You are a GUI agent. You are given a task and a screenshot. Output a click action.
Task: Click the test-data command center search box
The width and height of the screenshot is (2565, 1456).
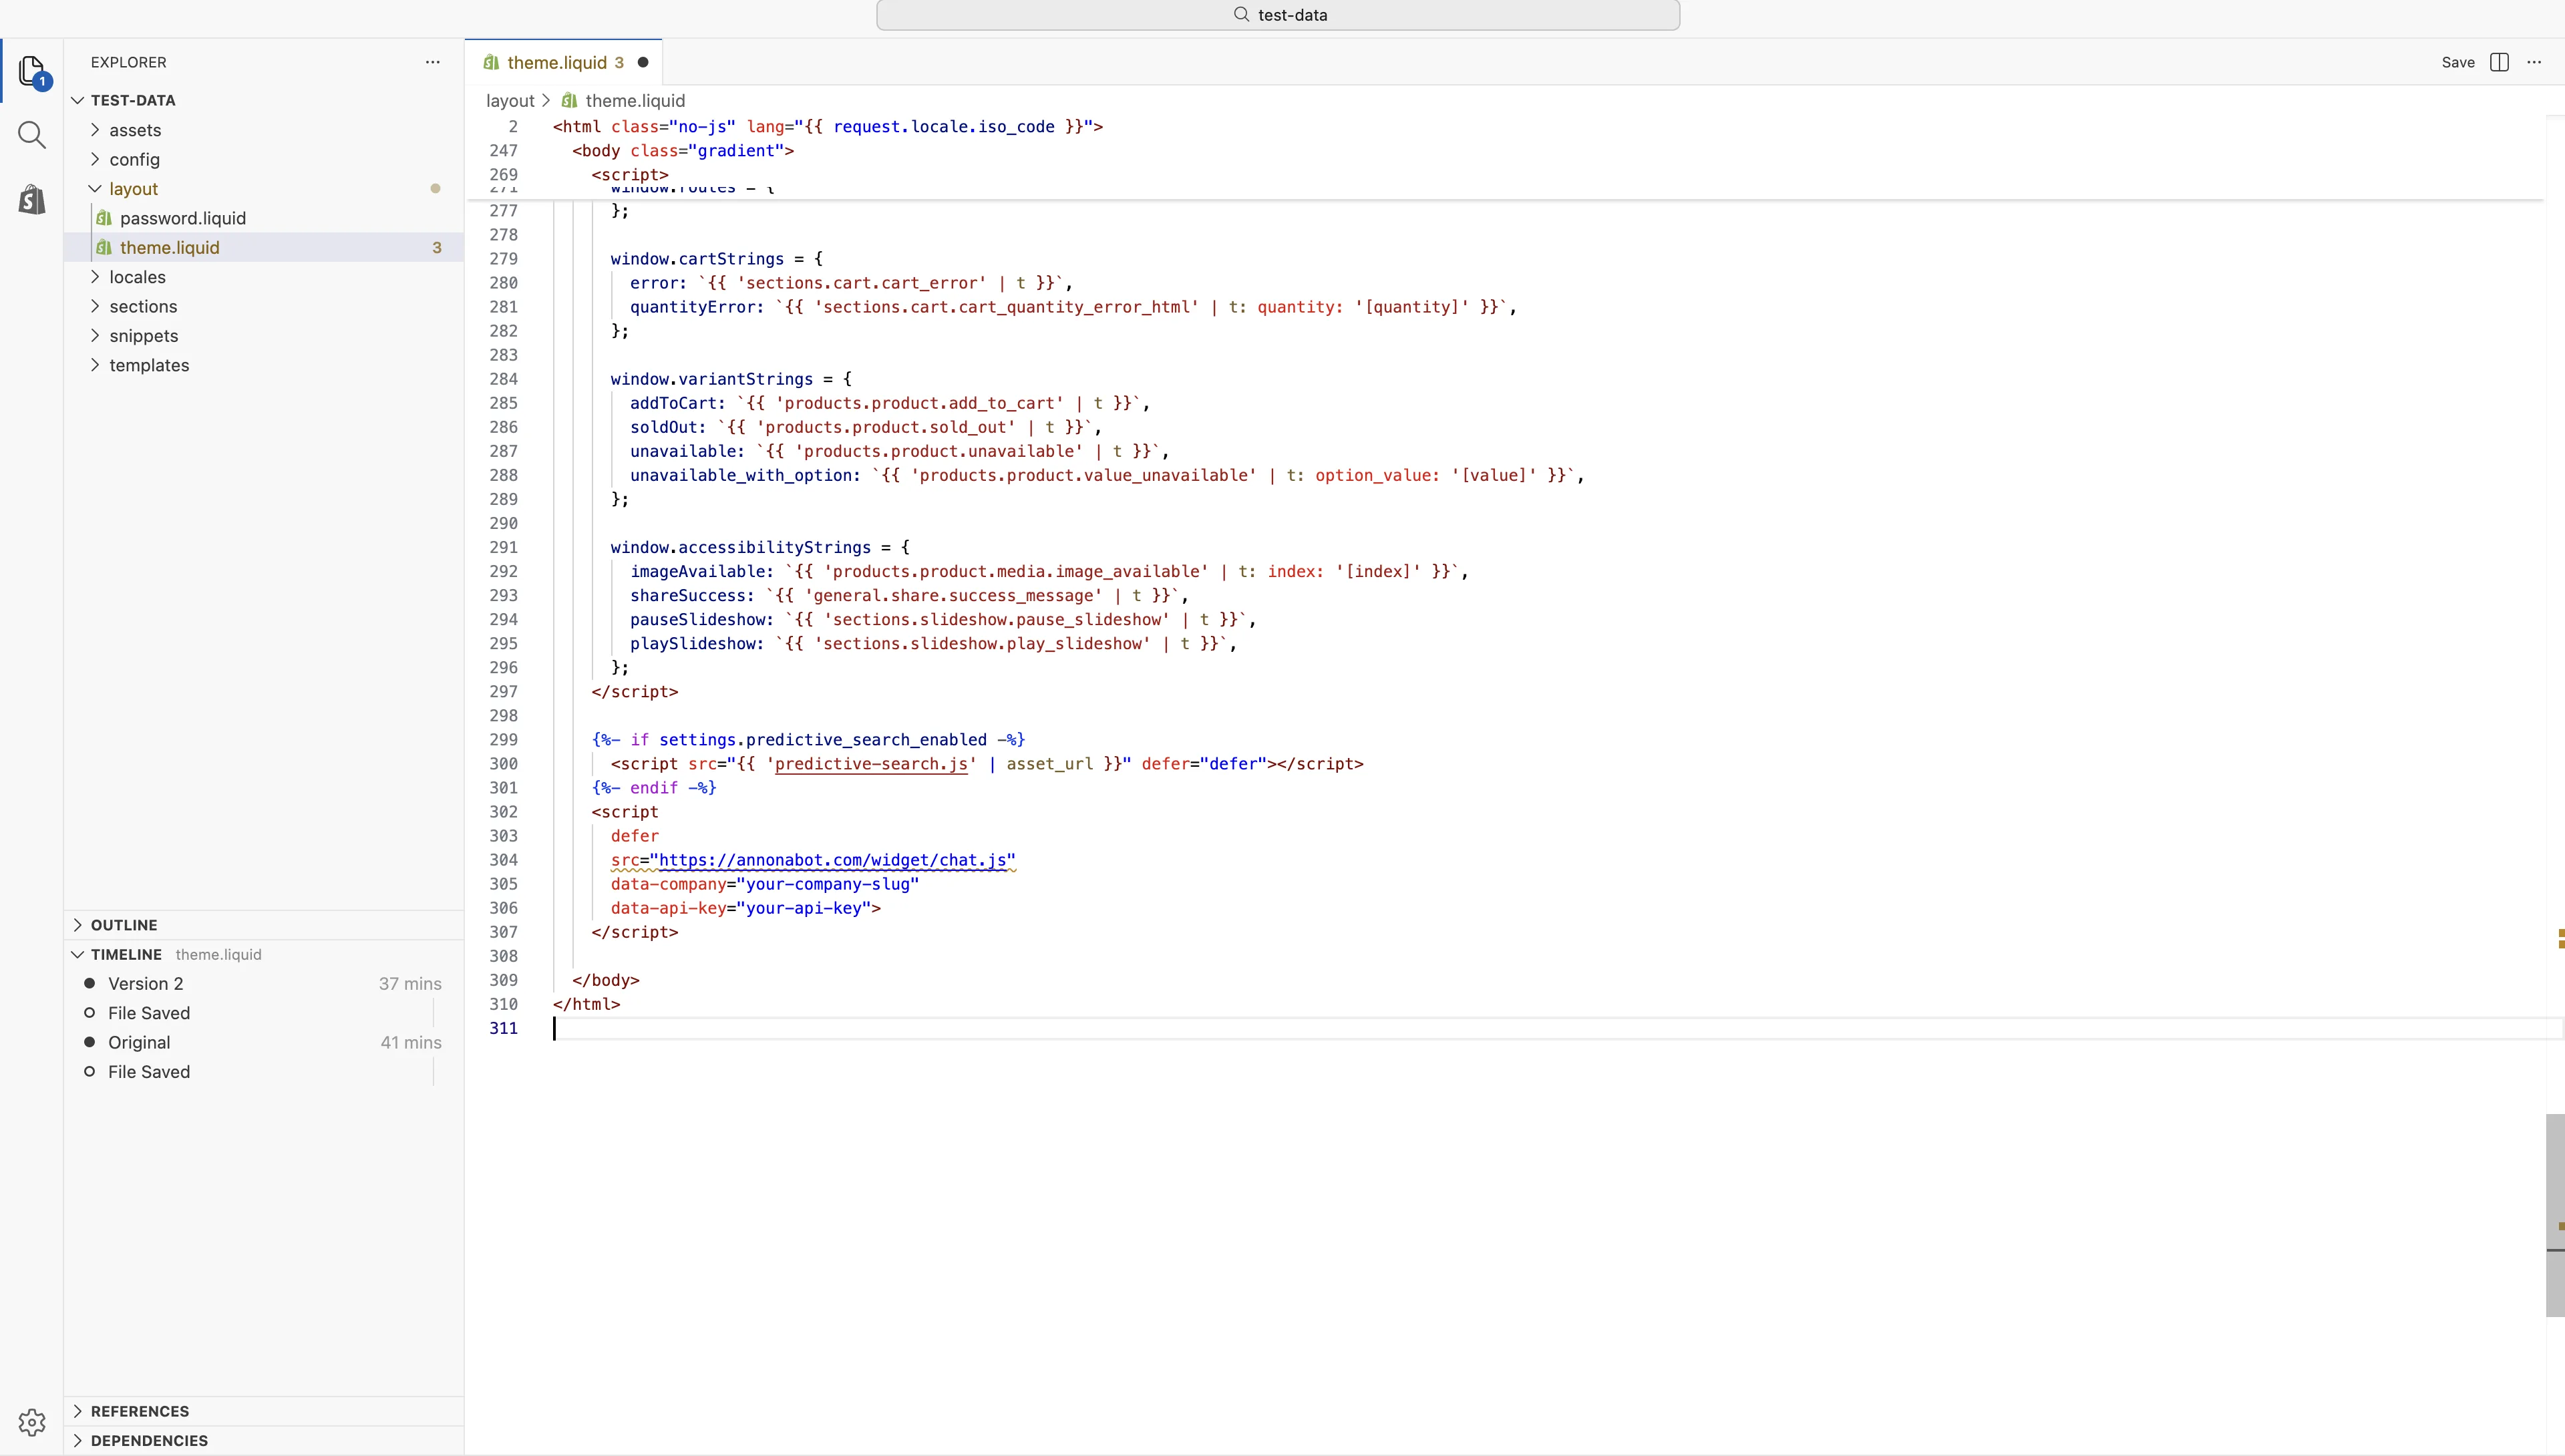(1278, 15)
